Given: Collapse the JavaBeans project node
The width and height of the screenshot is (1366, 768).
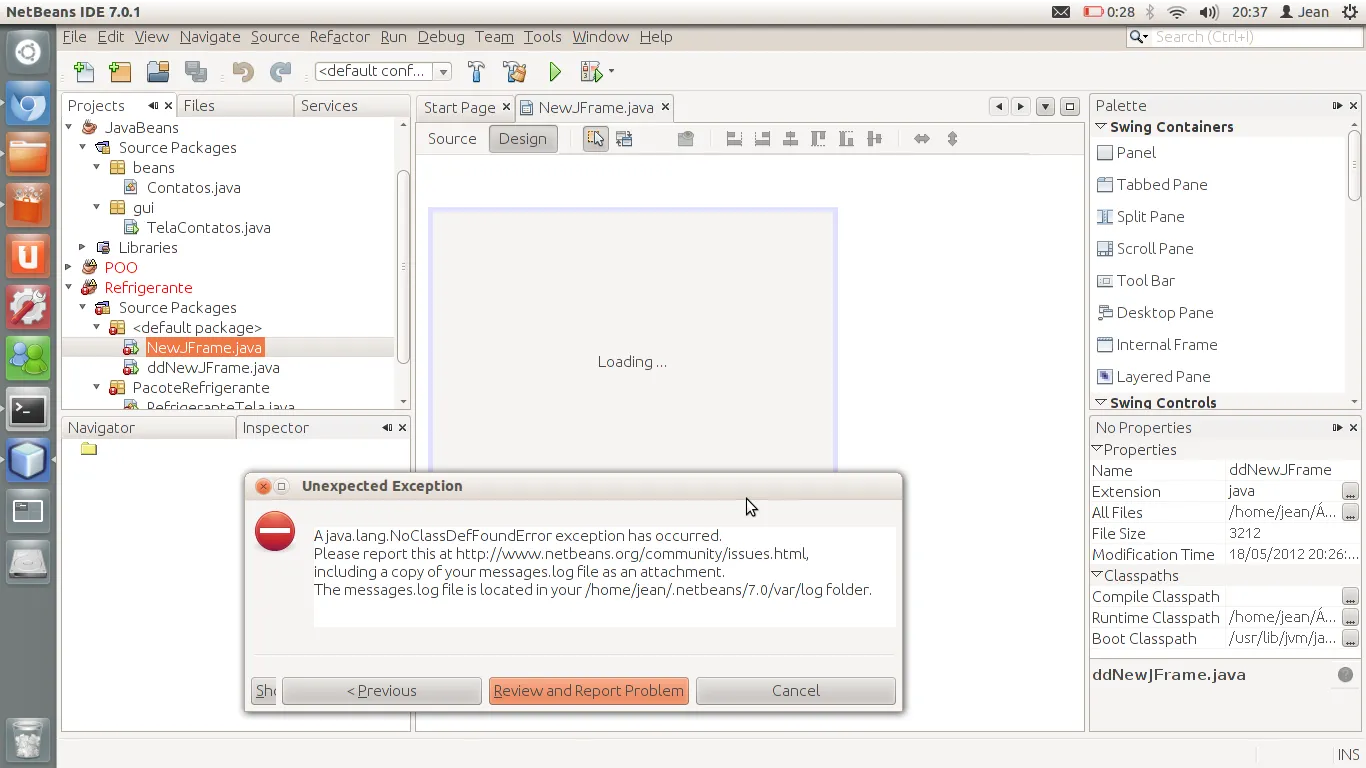Looking at the screenshot, I should 69,127.
